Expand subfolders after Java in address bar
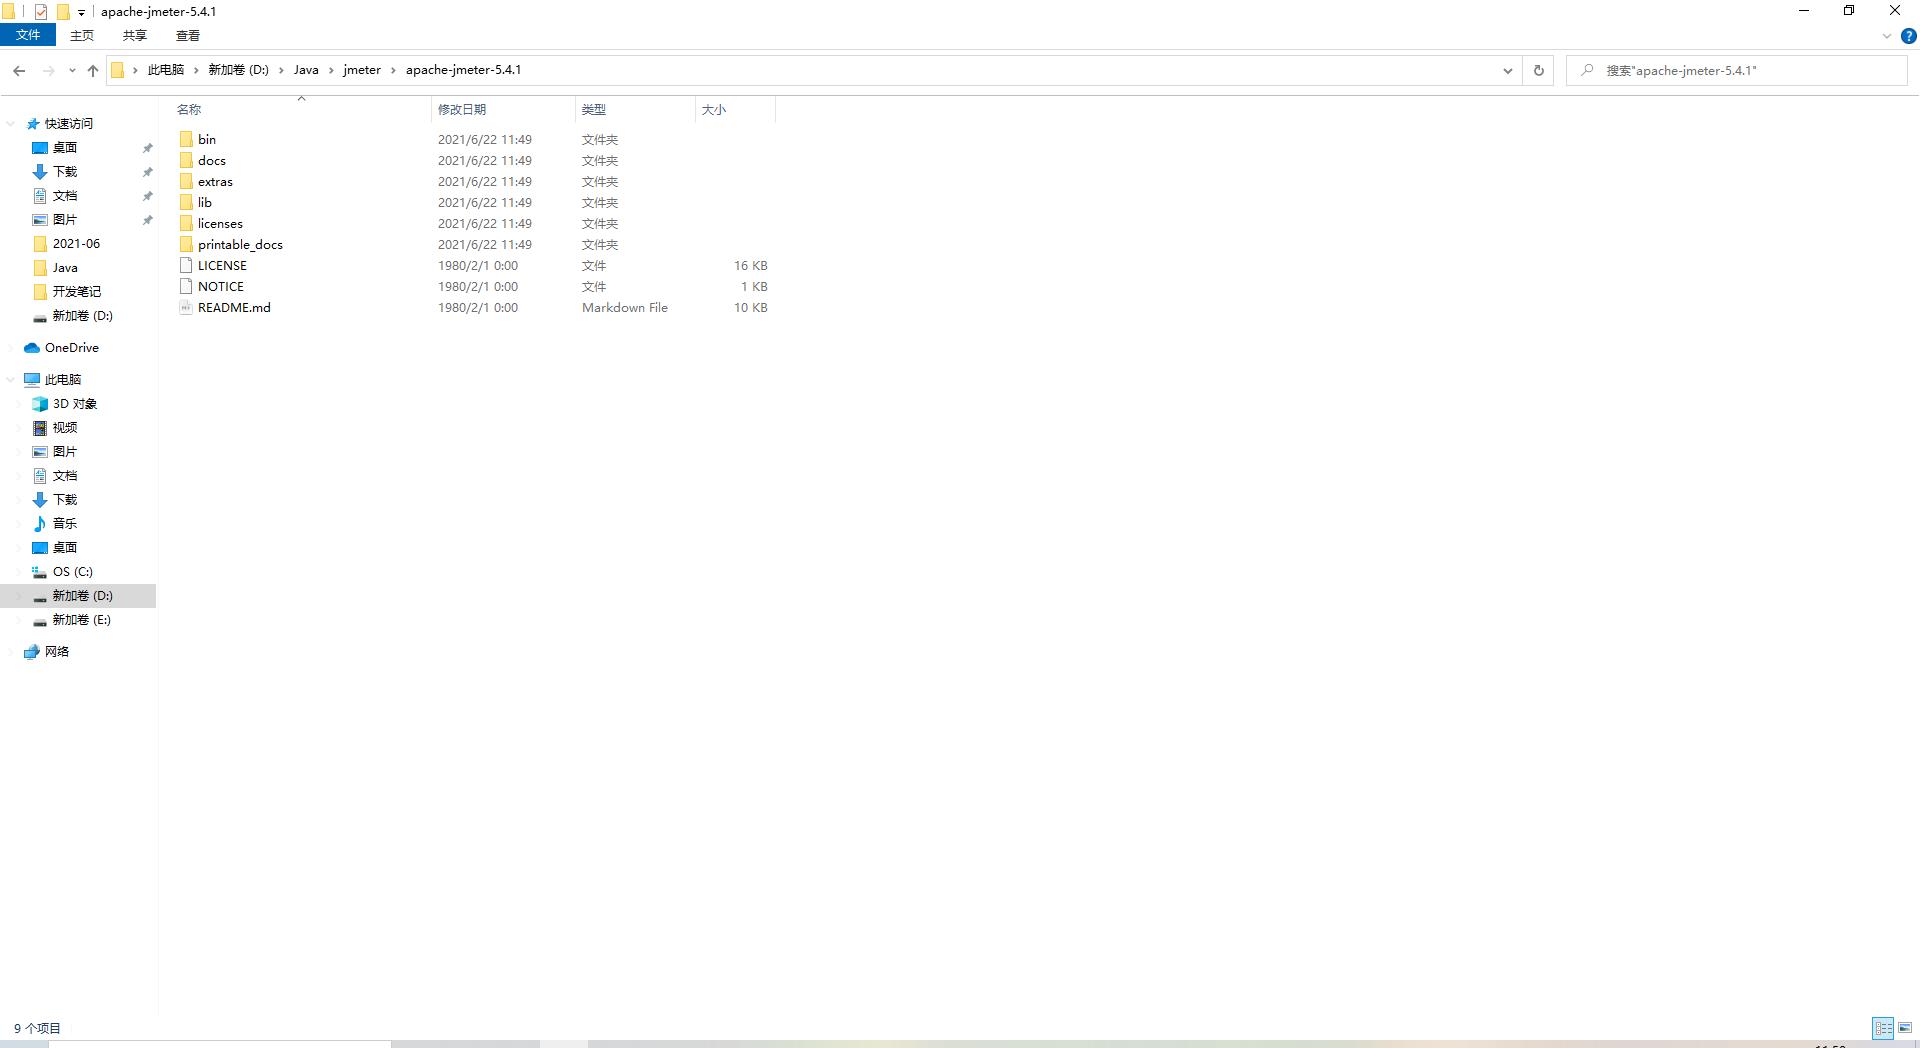This screenshot has height=1048, width=1920. (x=331, y=70)
